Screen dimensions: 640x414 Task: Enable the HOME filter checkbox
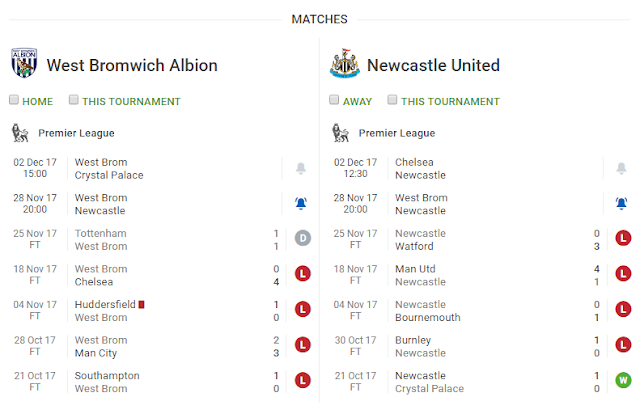coord(15,100)
